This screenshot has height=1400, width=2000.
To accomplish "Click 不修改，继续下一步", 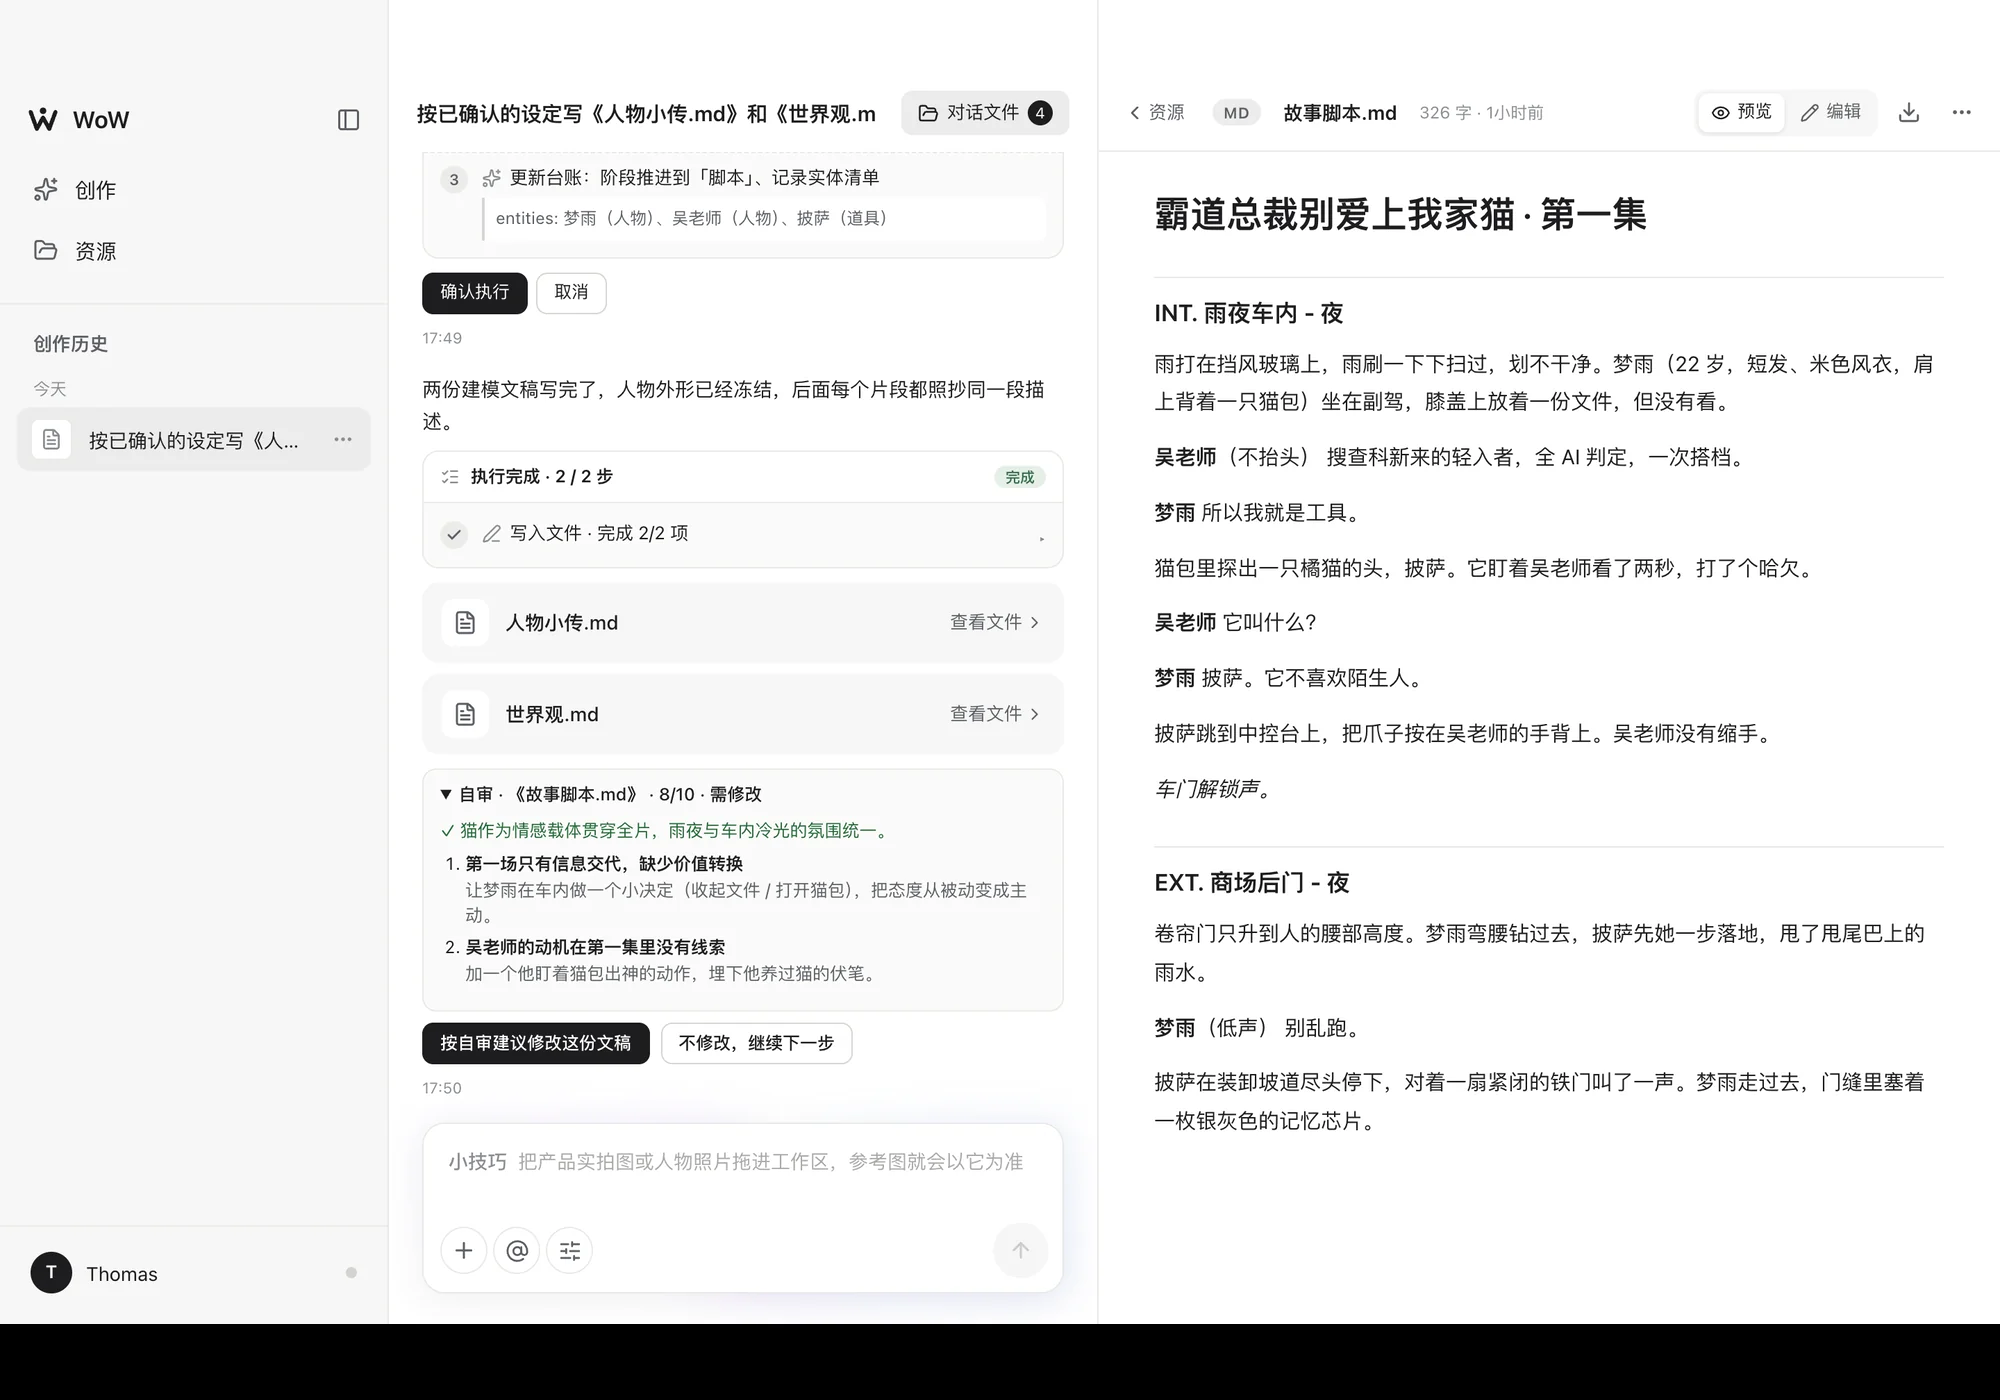I will (x=756, y=1043).
